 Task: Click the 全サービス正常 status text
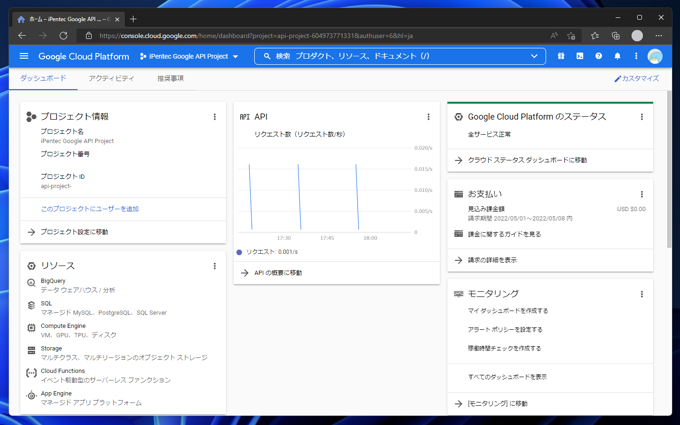click(489, 134)
